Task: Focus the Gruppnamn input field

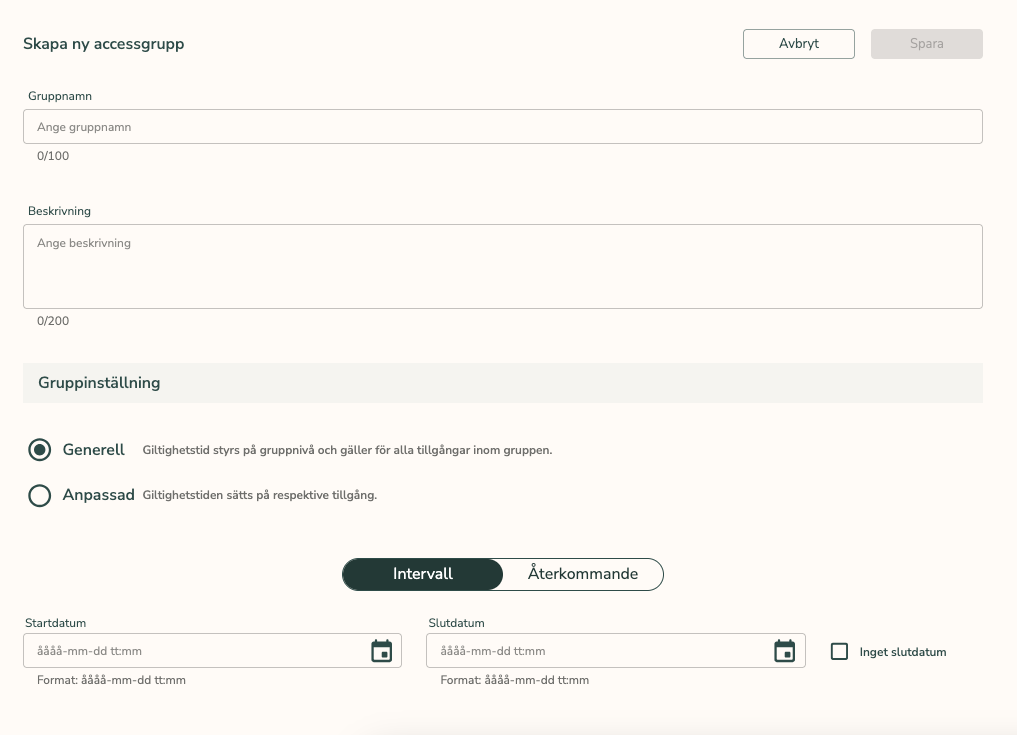Action: 502,127
